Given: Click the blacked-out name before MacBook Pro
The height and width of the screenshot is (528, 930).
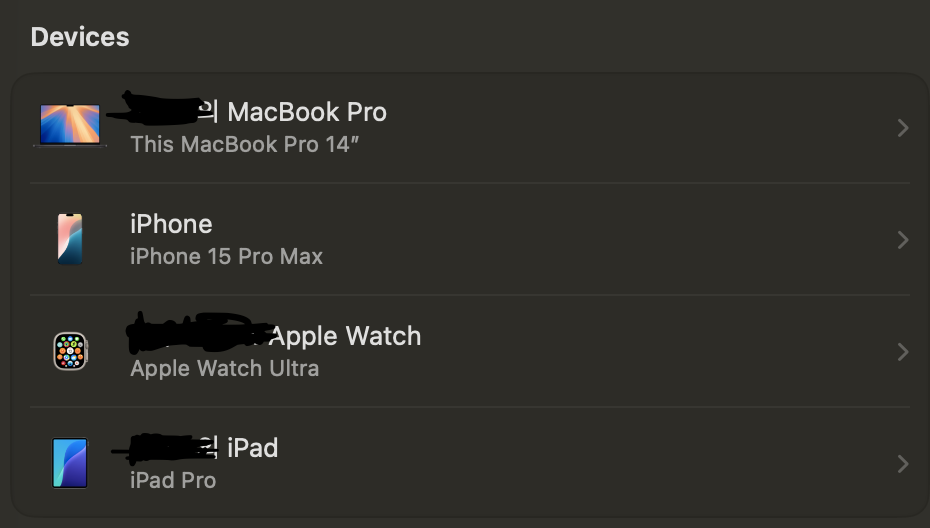Looking at the screenshot, I should coord(161,109).
